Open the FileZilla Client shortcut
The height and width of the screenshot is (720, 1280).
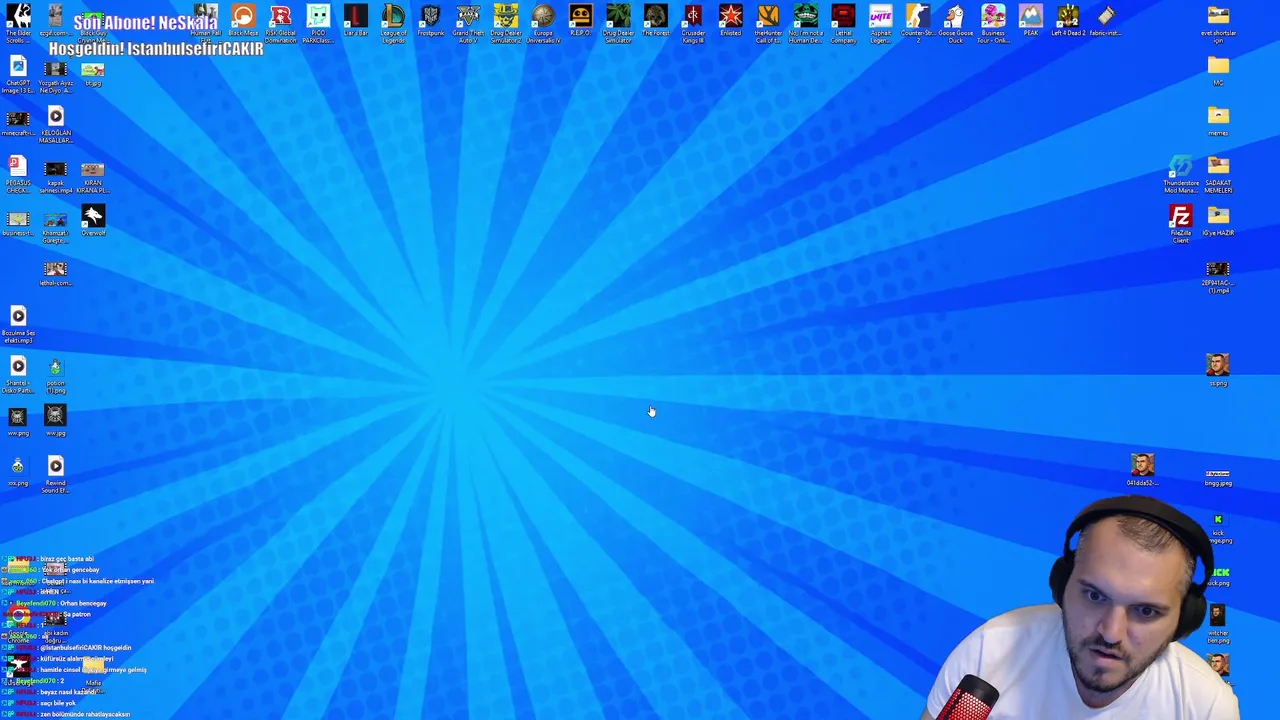pyautogui.click(x=1180, y=224)
